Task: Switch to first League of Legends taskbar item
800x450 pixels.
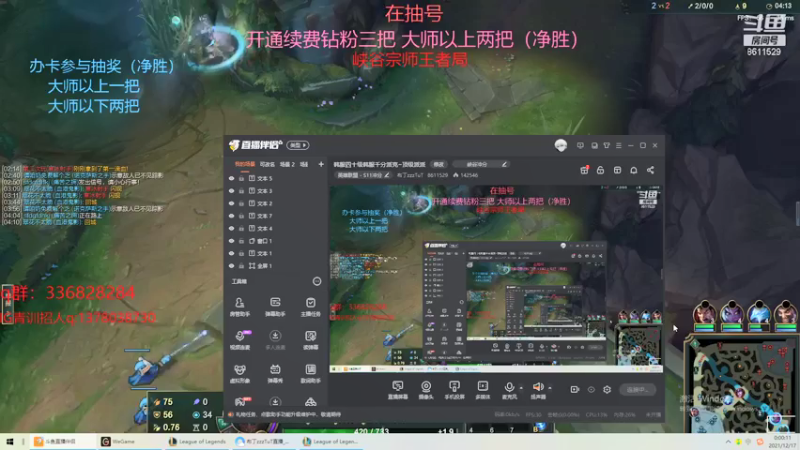Action: pyautogui.click(x=197, y=442)
